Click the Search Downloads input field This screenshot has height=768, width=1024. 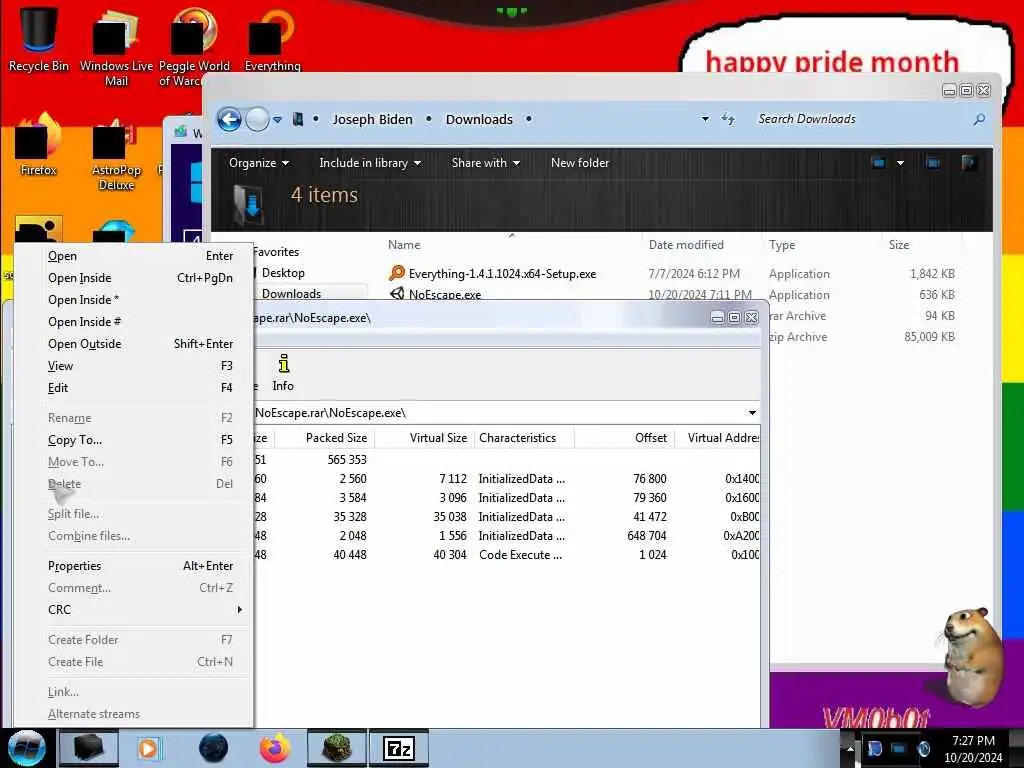pyautogui.click(x=862, y=119)
